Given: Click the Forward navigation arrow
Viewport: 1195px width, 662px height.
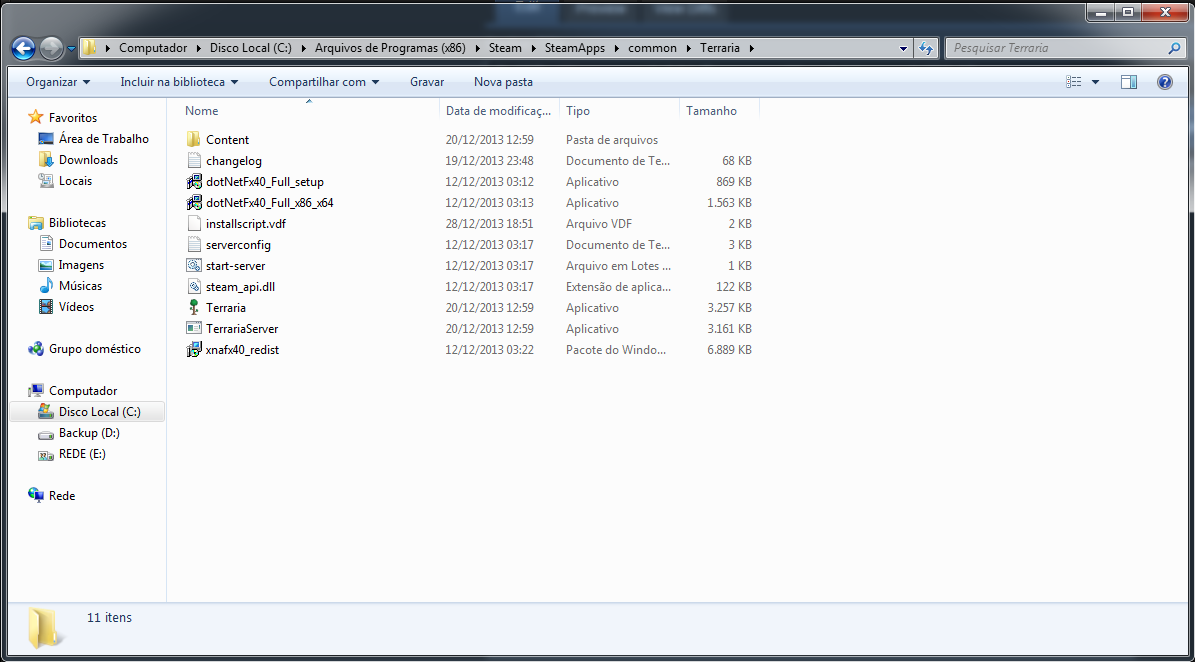Looking at the screenshot, I should pos(51,48).
